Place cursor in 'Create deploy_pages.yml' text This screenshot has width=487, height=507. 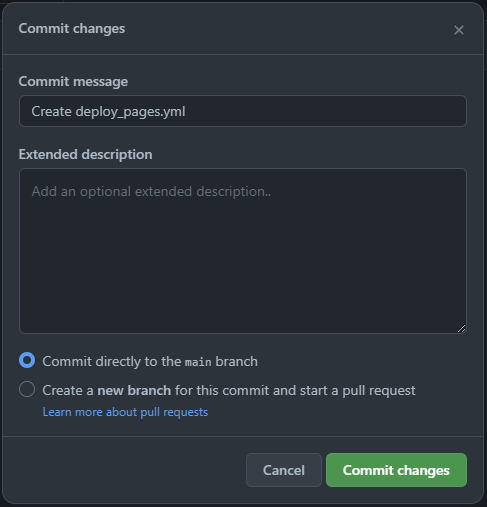[x=108, y=111]
